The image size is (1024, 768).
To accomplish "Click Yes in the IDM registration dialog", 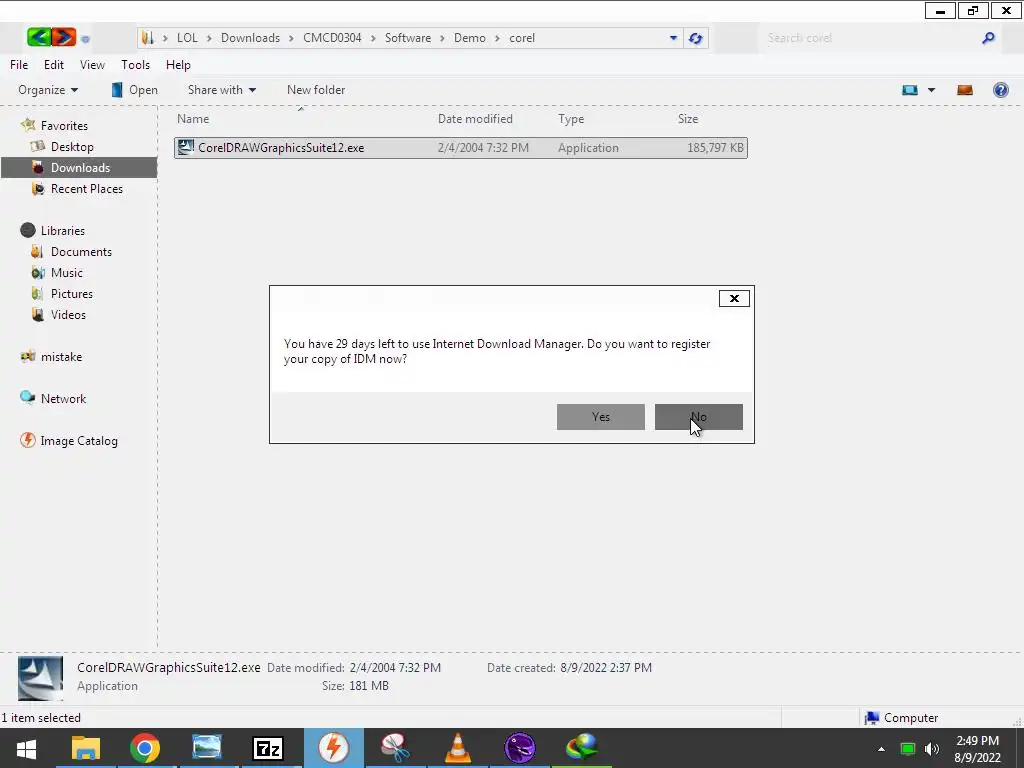I will (601, 417).
